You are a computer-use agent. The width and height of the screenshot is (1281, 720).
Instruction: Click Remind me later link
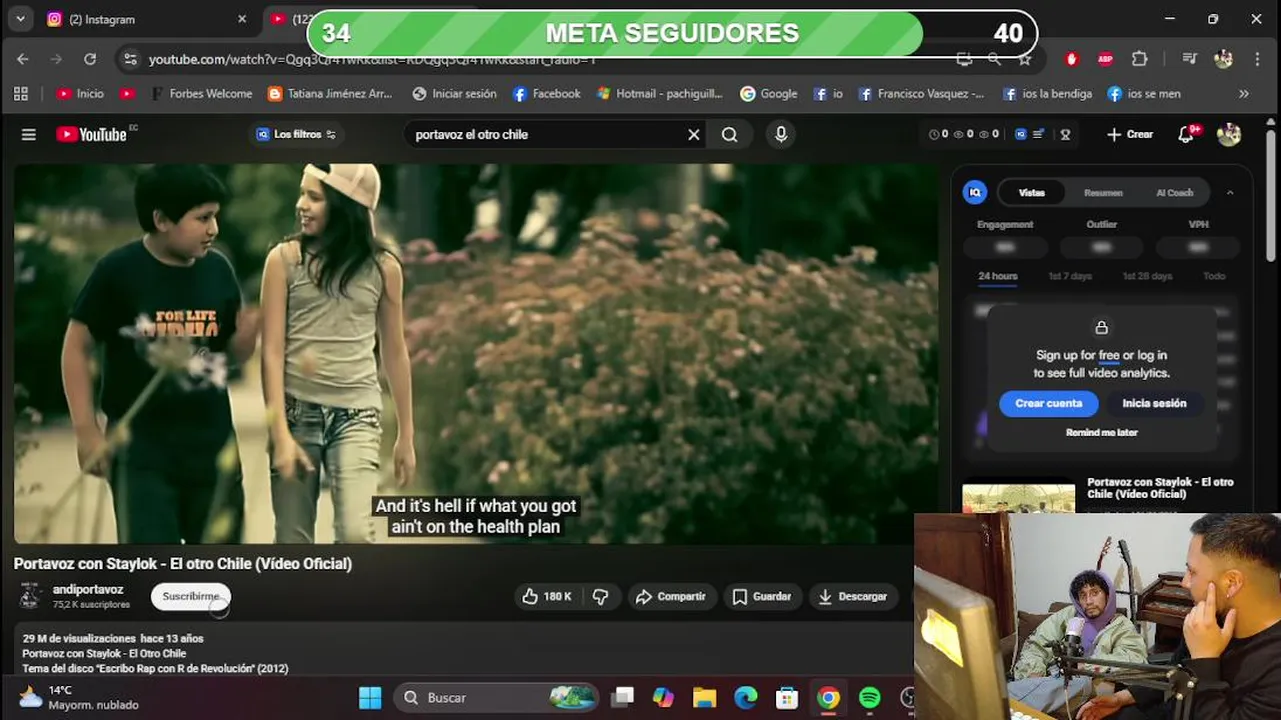coord(1102,433)
